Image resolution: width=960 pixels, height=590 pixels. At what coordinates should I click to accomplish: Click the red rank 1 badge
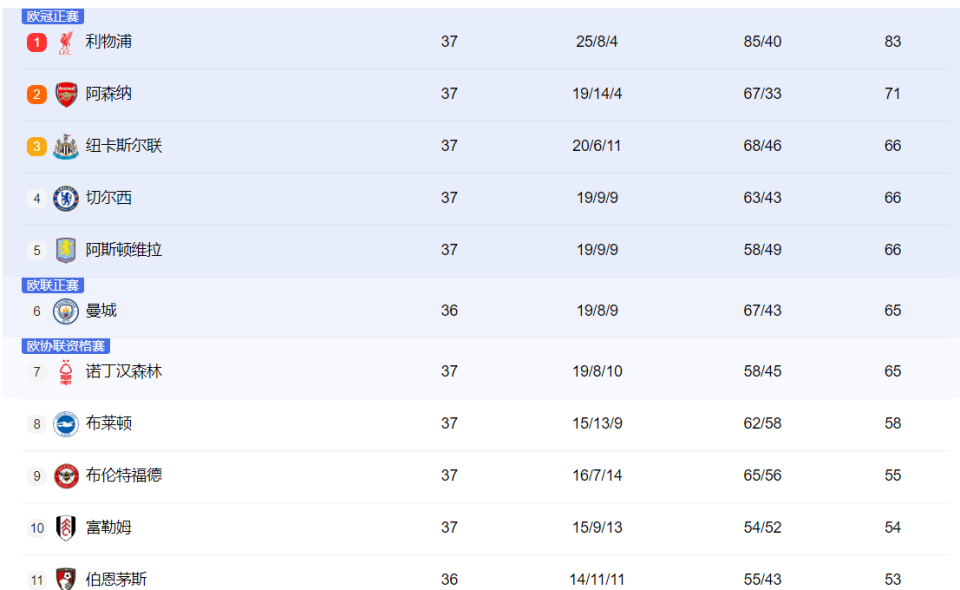coord(37,42)
